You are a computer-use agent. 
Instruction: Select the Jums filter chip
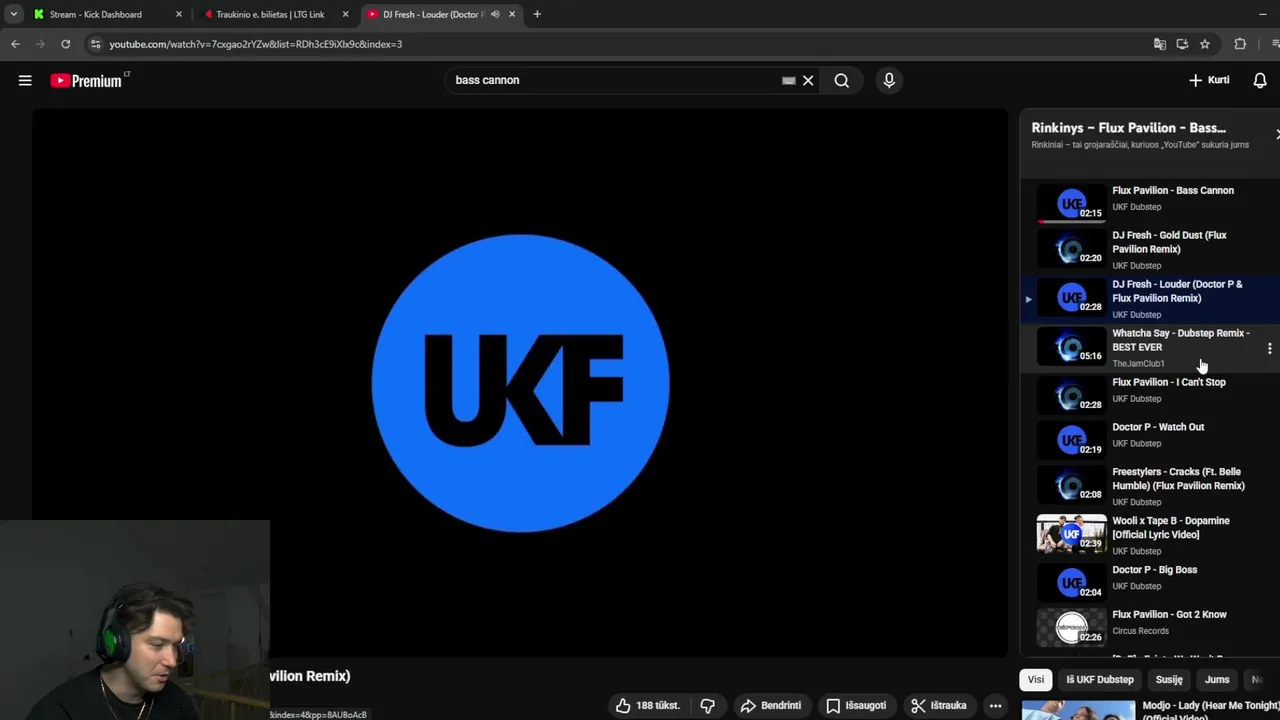[x=1217, y=679]
